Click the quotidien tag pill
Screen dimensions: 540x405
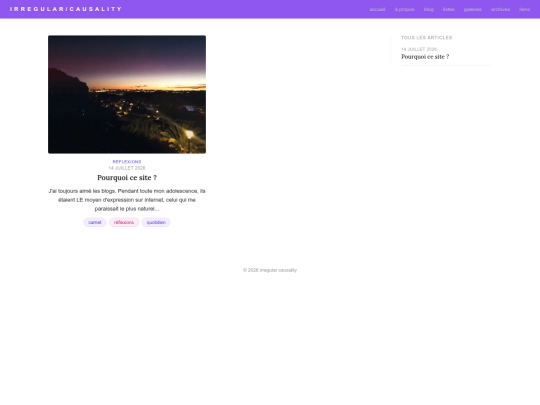[x=156, y=222]
